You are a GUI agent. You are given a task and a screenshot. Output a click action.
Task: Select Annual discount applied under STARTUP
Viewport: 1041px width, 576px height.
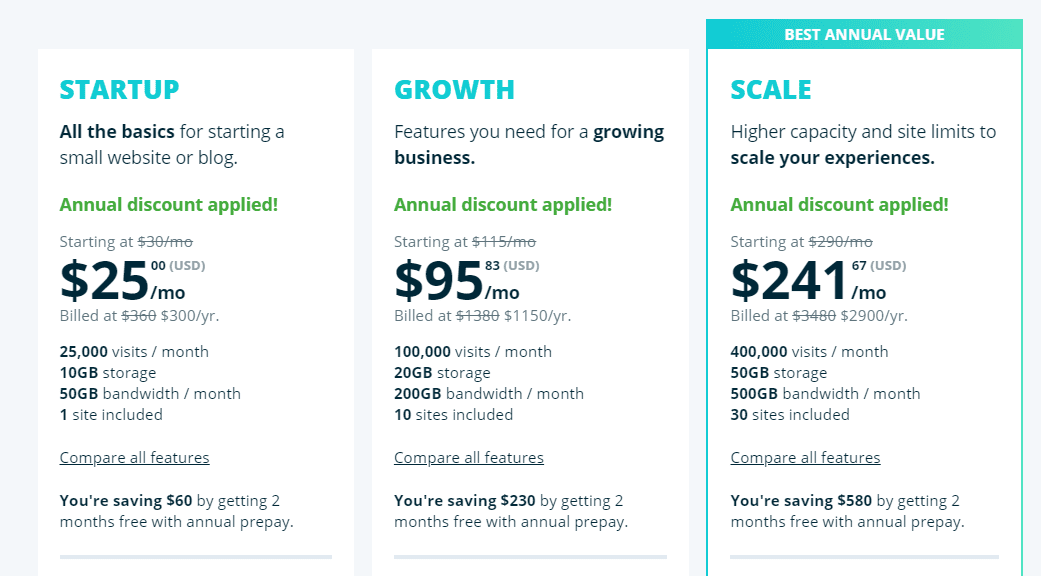pyautogui.click(x=168, y=204)
